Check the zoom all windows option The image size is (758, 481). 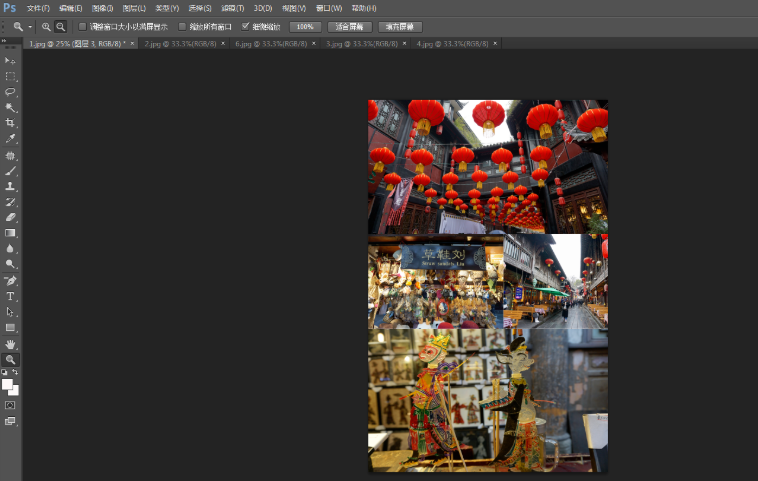[182, 27]
